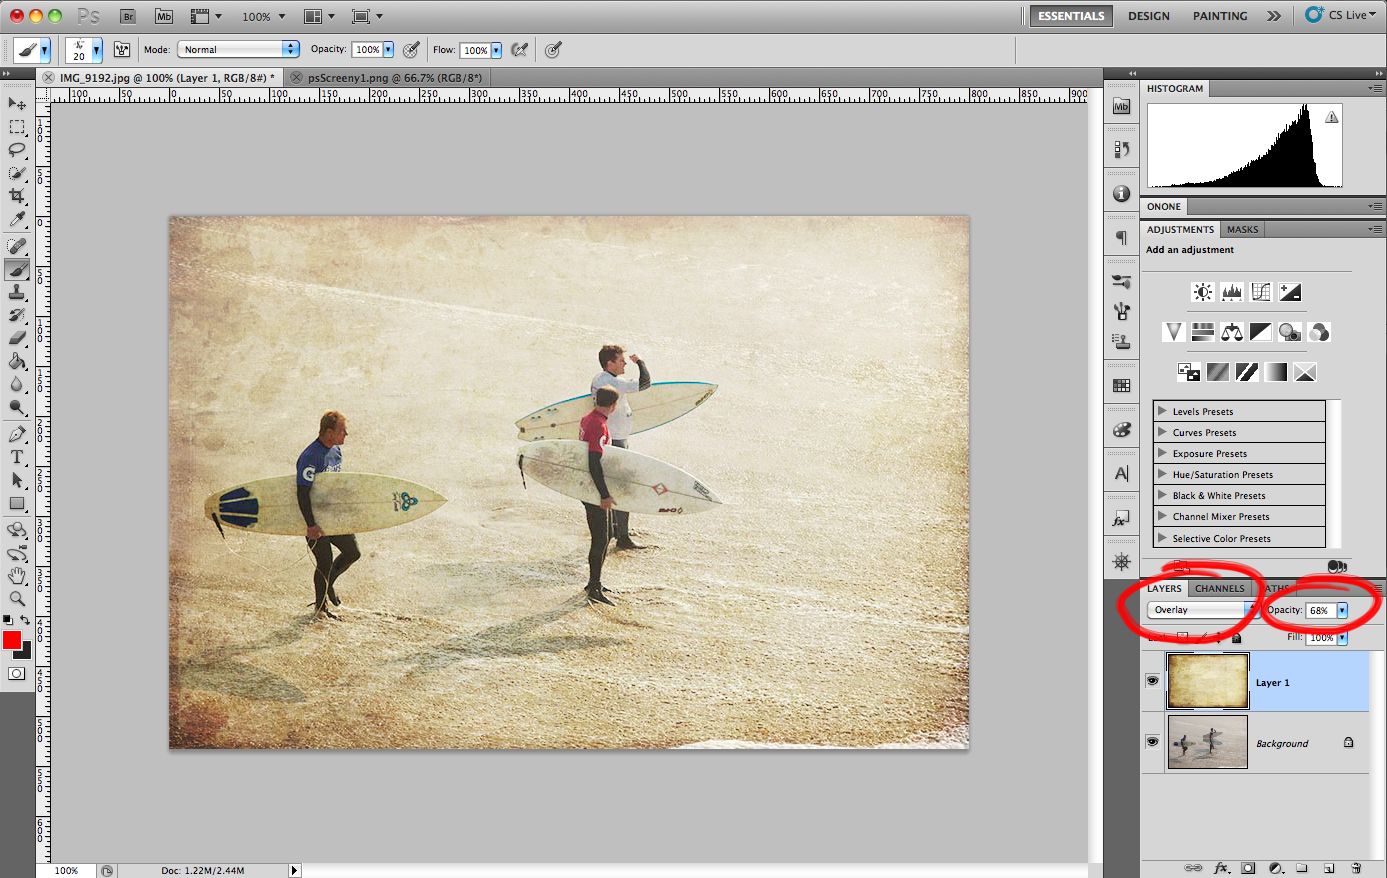Show more workspaces chevron

(1273, 16)
